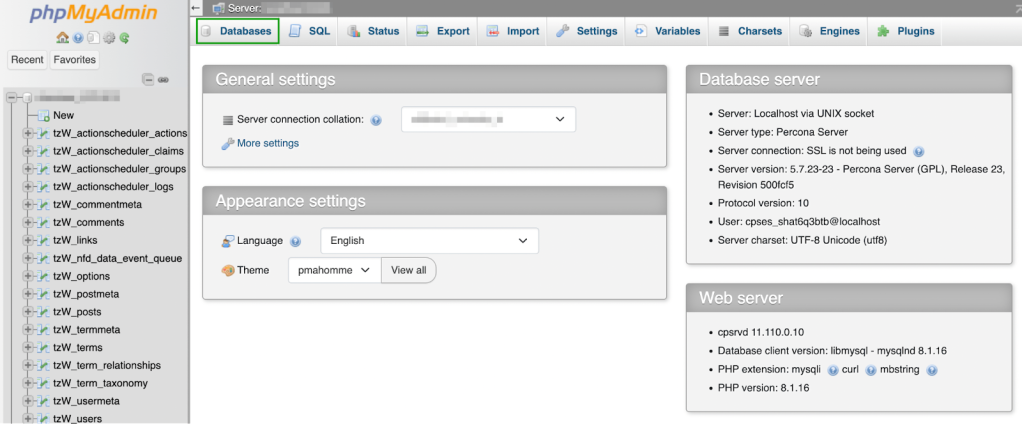Click help icon next to Language label
Screen dimensions: 1022x424
pyautogui.click(x=295, y=242)
